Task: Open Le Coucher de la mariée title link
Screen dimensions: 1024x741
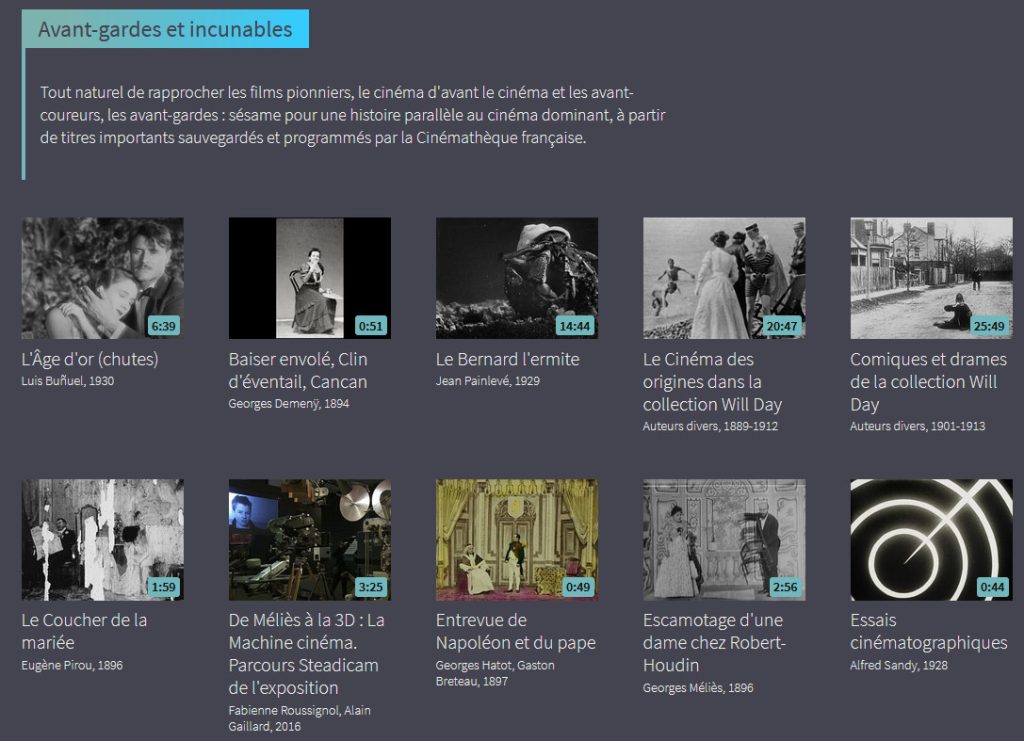Action: (x=84, y=631)
